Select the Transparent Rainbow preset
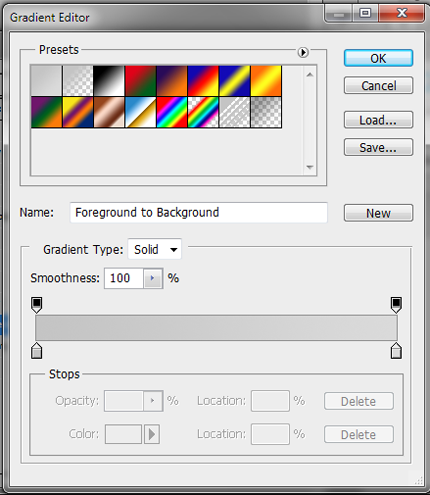Image resolution: width=430 pixels, height=495 pixels. [203, 112]
